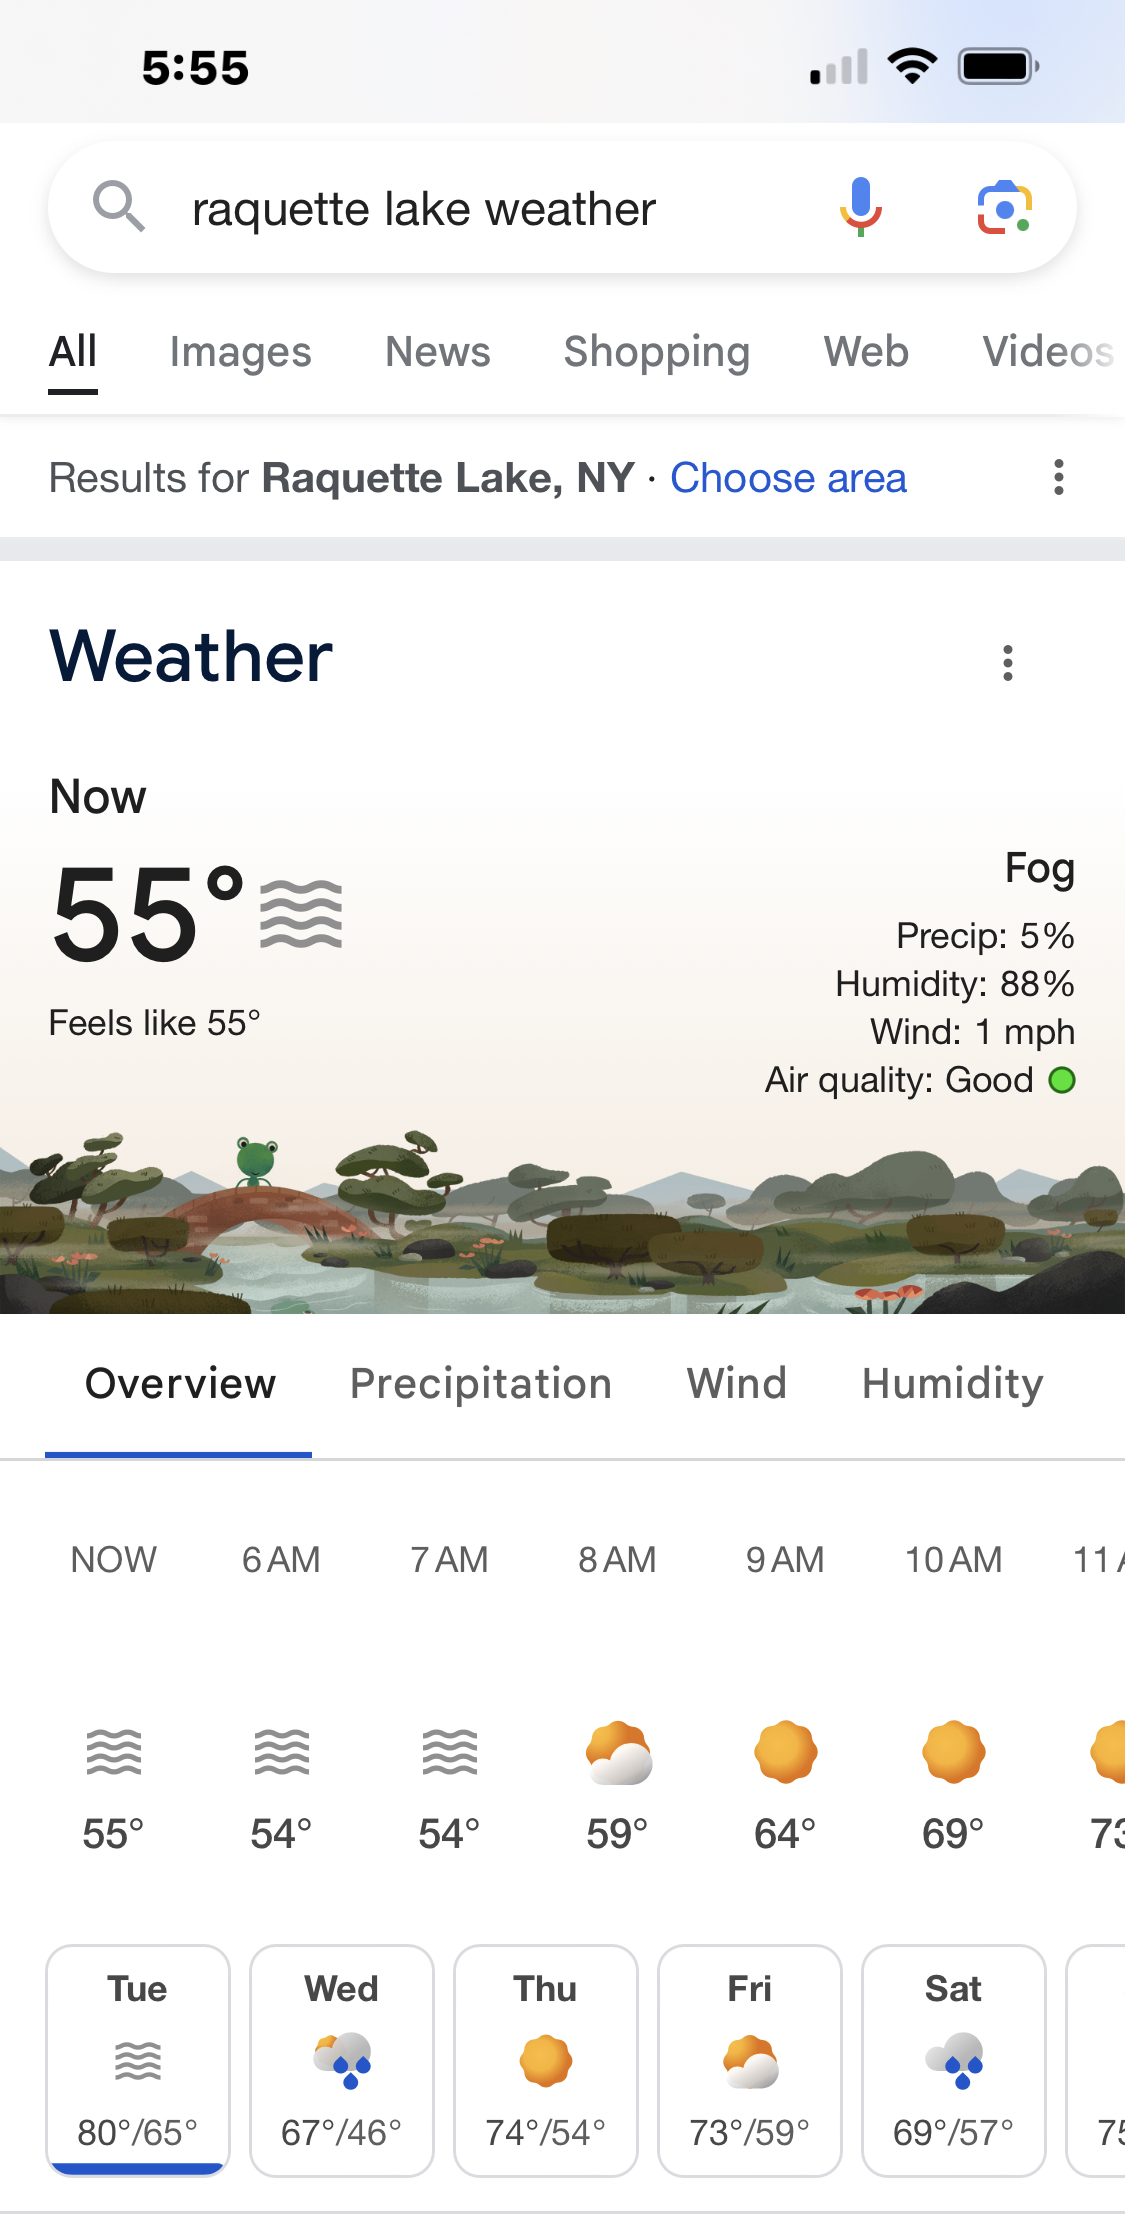This screenshot has width=1125, height=2221.
Task: Select the Wed forecast card
Action: (342, 2060)
